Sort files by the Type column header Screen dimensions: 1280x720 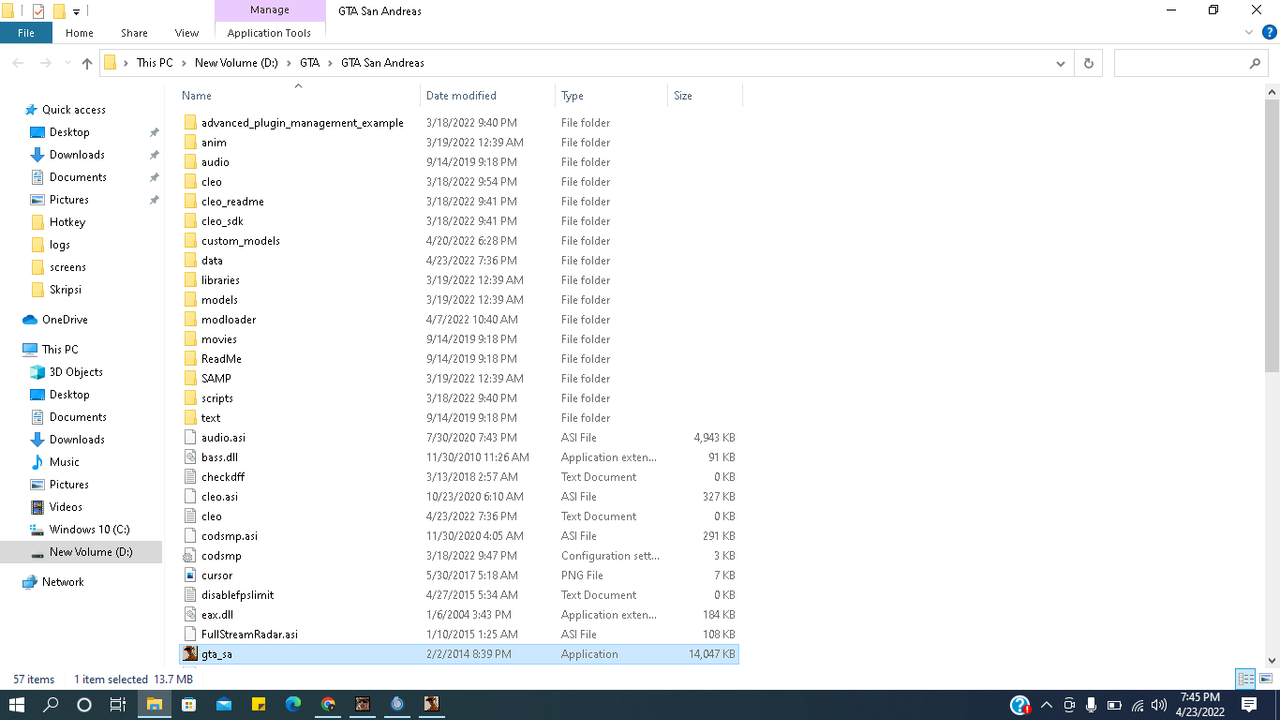[611, 96]
